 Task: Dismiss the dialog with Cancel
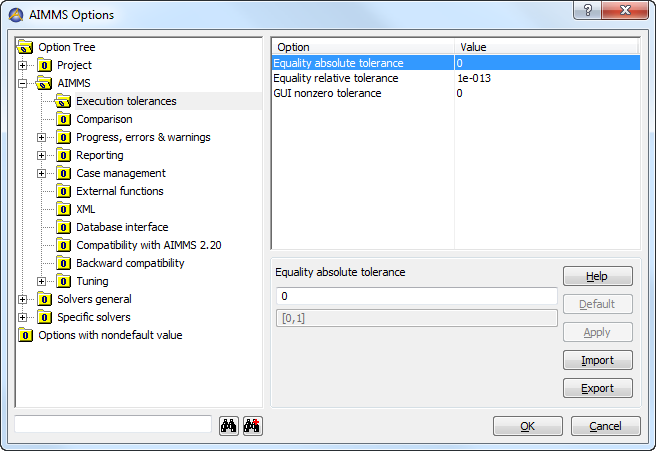point(605,426)
